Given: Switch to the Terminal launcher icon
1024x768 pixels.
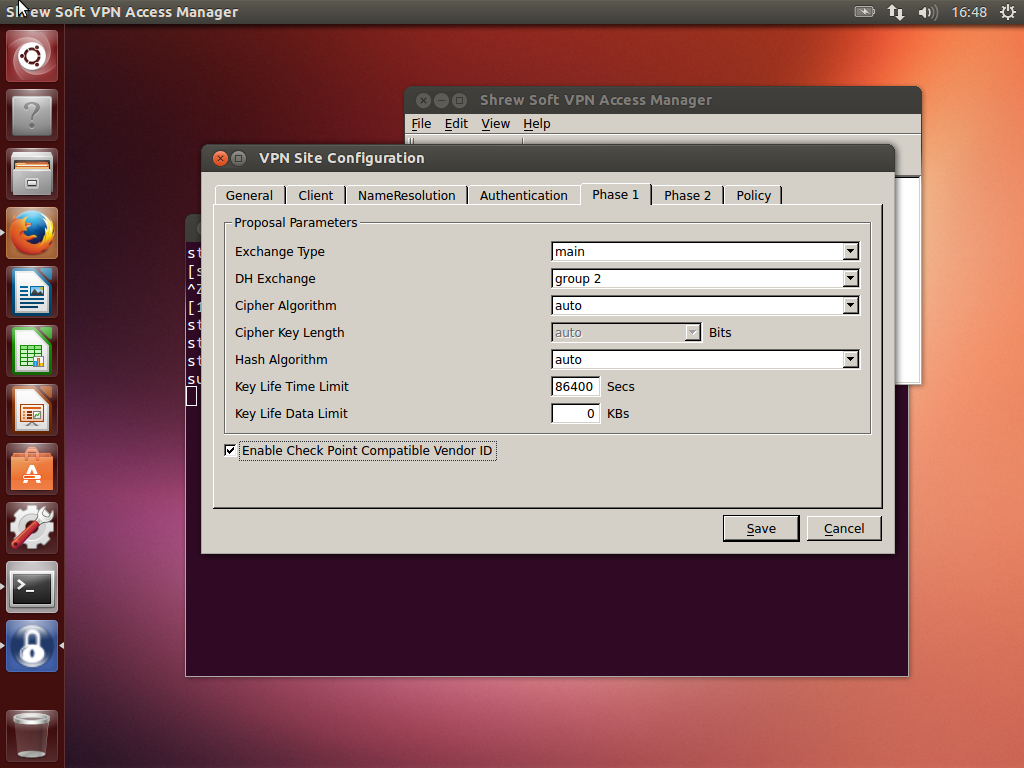Looking at the screenshot, I should (32, 587).
